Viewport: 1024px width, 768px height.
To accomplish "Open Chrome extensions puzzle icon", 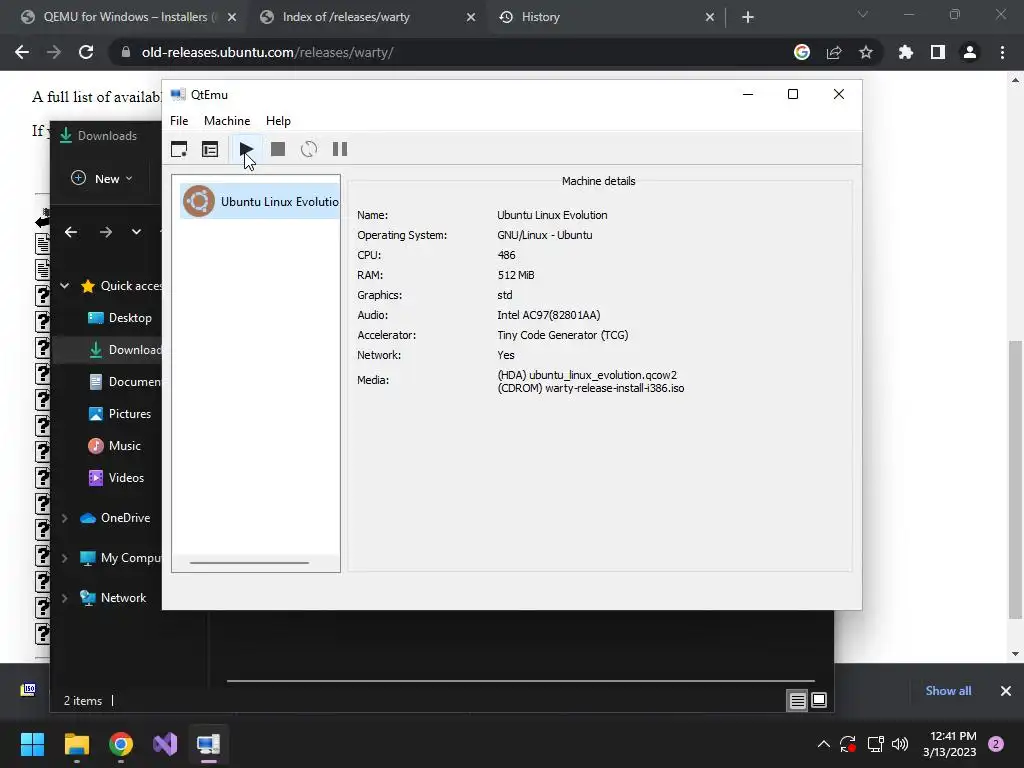I will (x=906, y=52).
